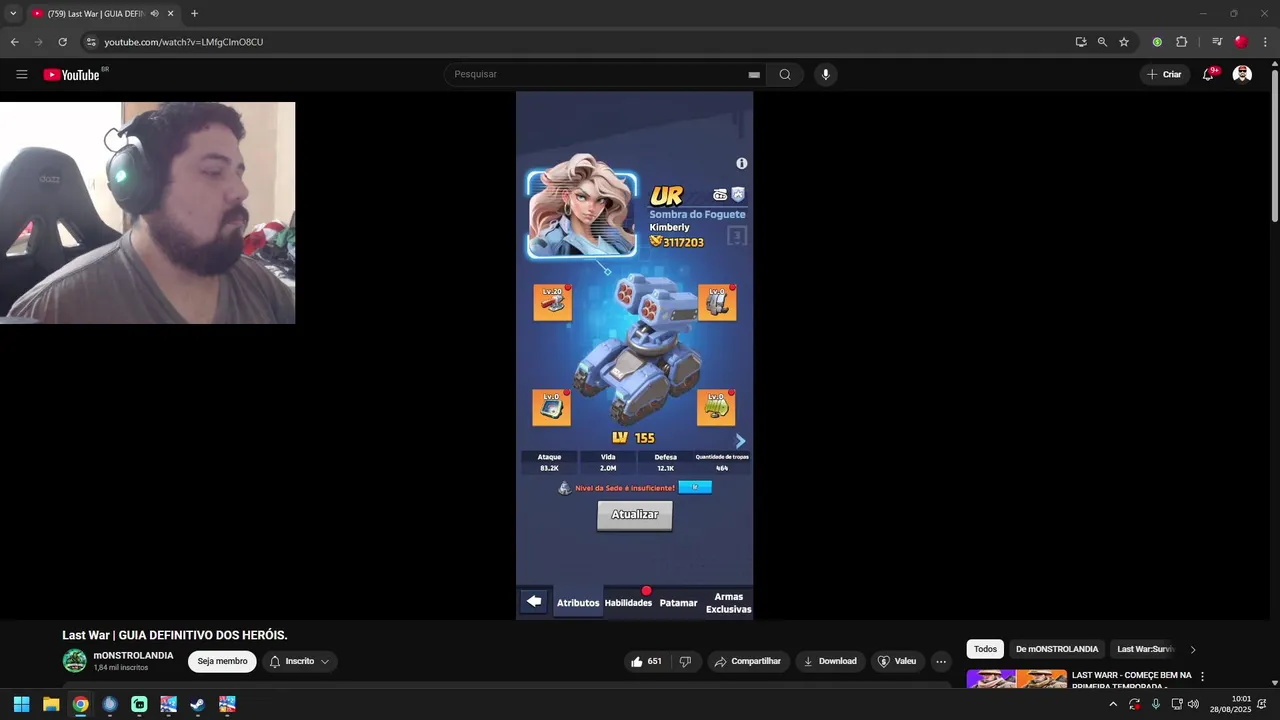Start voice search with the microphone
Screen dimensions: 1280x720
pos(826,74)
